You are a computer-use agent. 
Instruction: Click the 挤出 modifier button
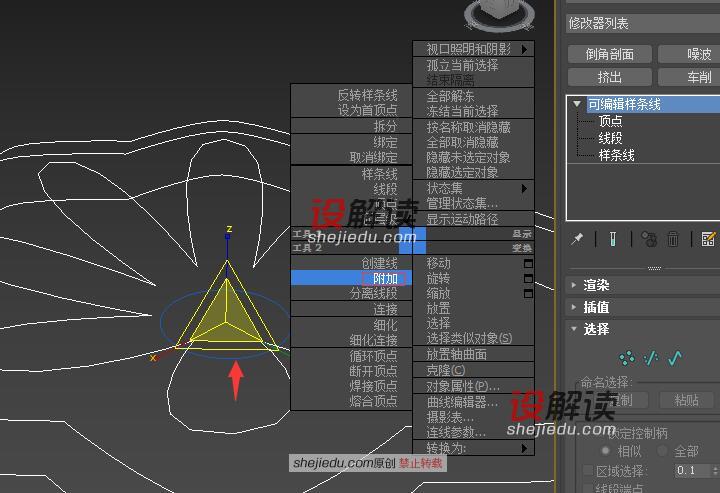610,77
